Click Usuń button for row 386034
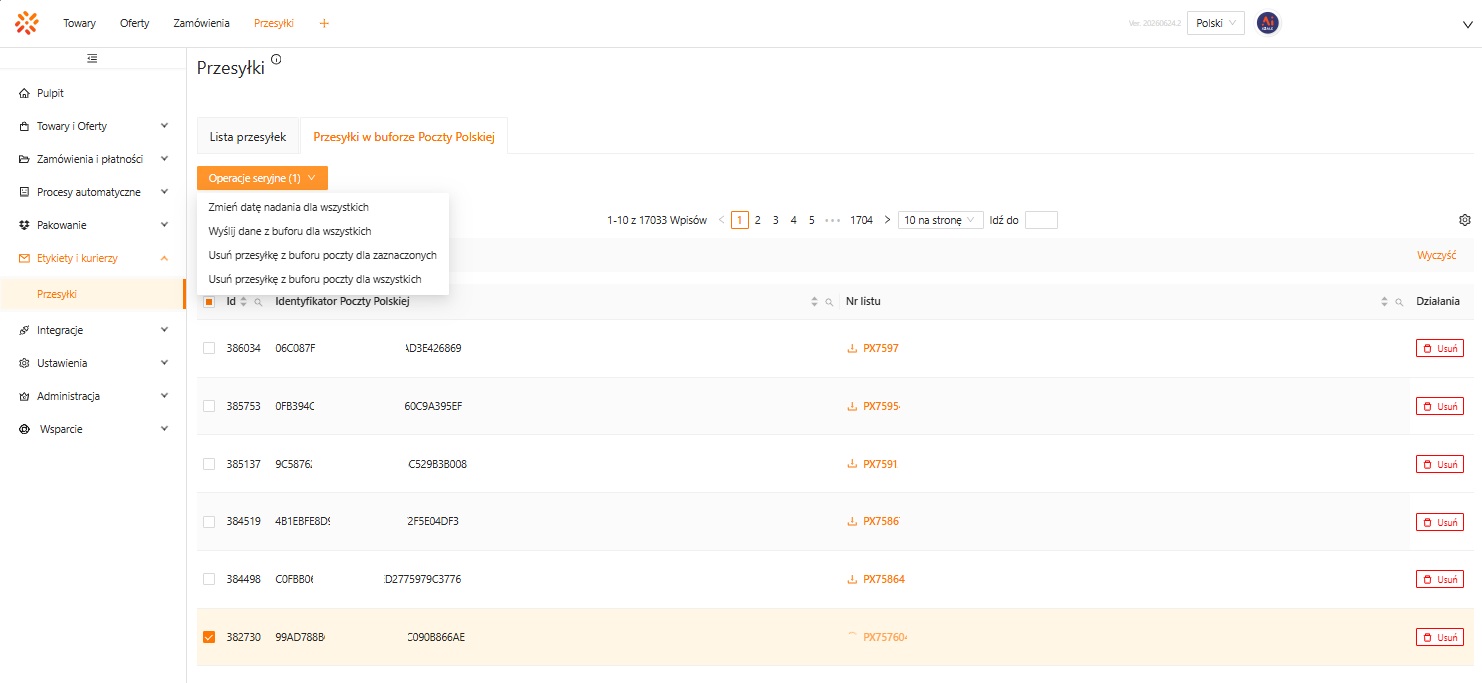Screen dimensions: 1482x683 point(1440,349)
